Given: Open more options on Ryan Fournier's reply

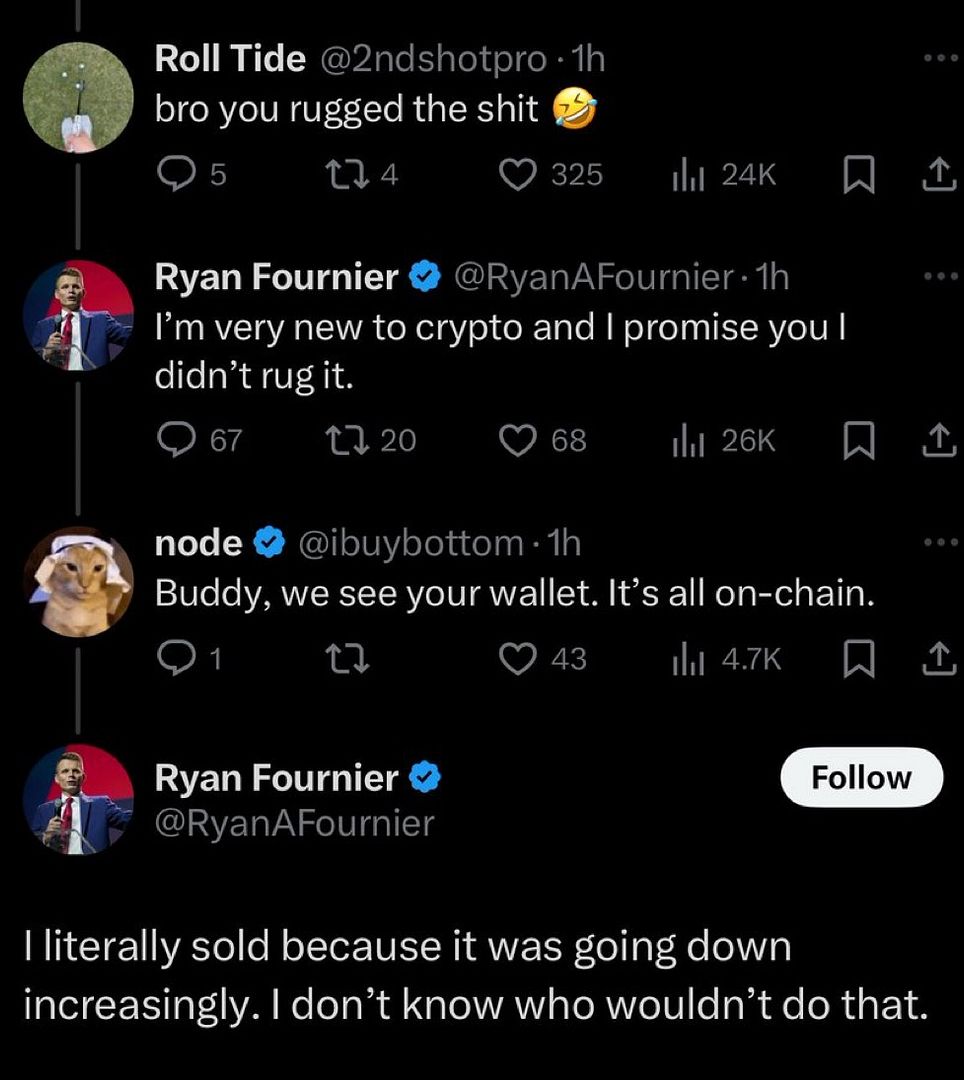Looking at the screenshot, I should pos(940,276).
